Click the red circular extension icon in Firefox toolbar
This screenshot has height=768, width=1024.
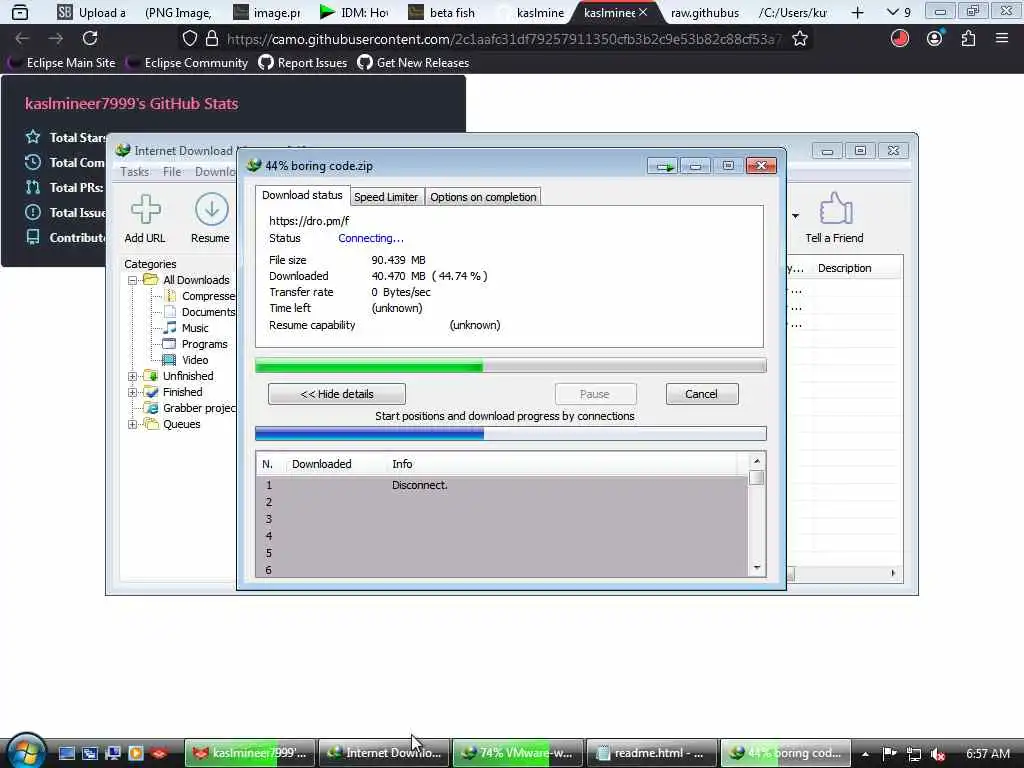pyautogui.click(x=900, y=39)
